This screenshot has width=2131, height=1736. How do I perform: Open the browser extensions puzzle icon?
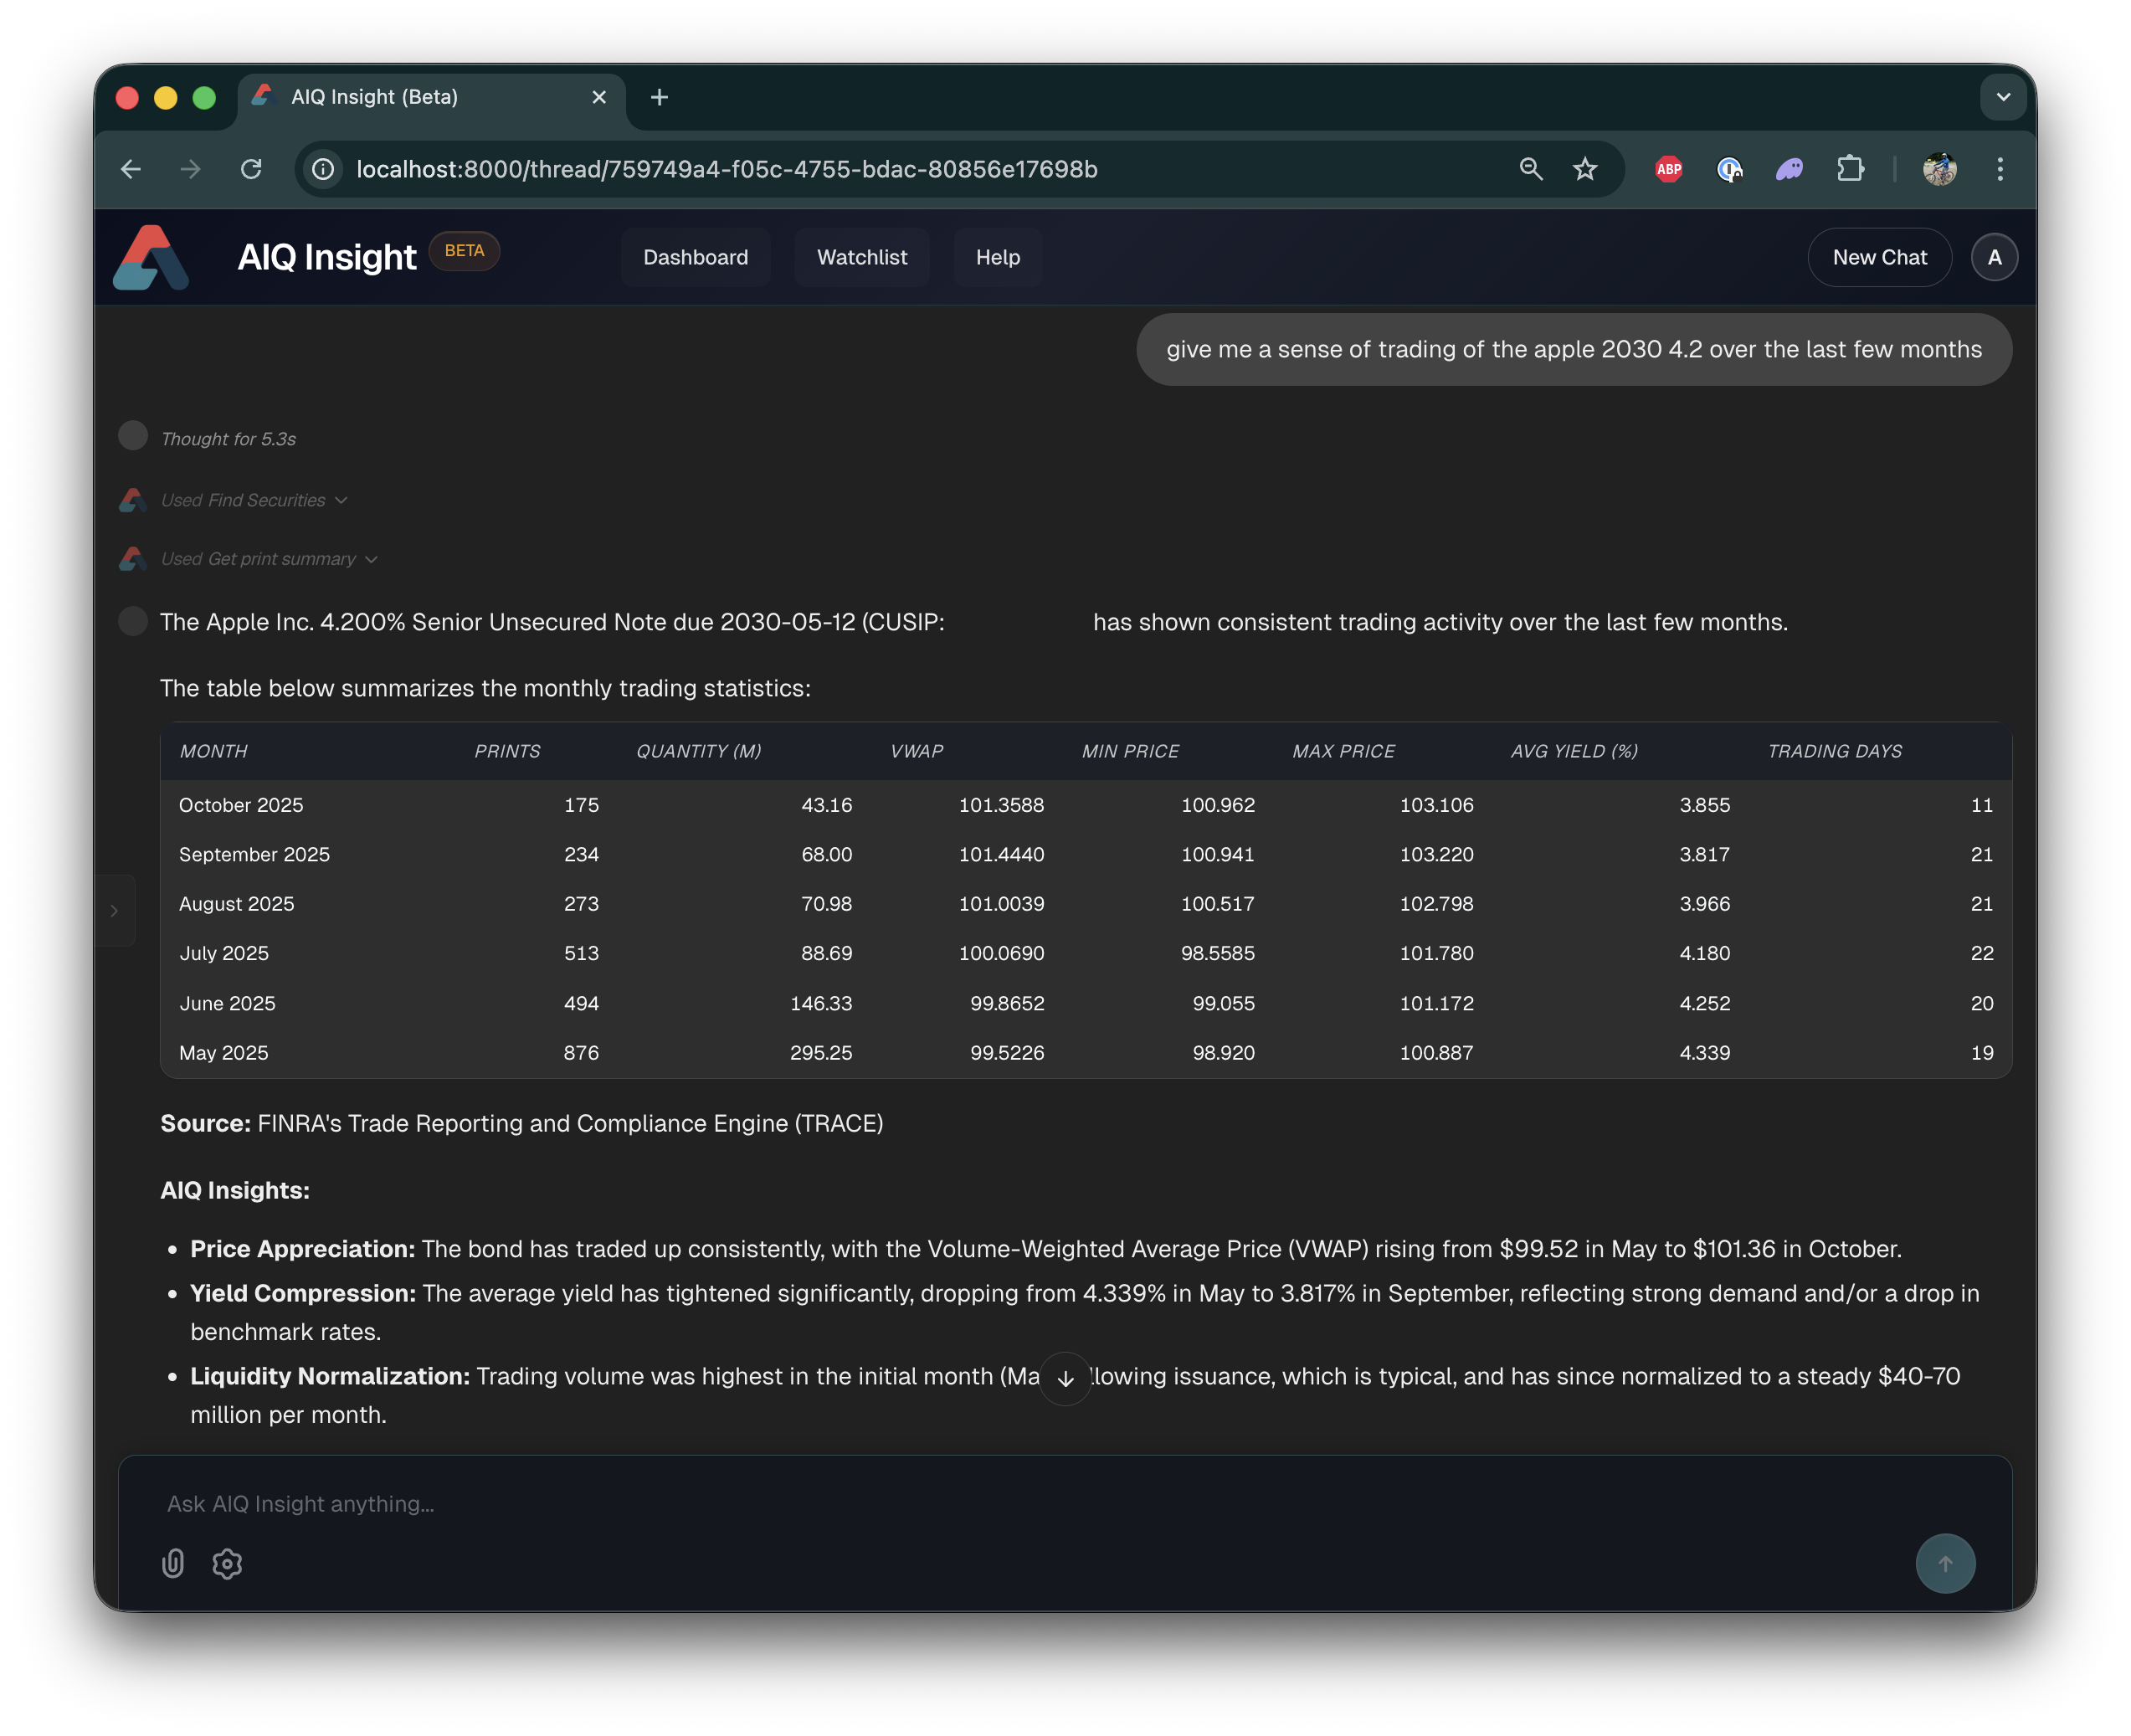pyautogui.click(x=1850, y=169)
